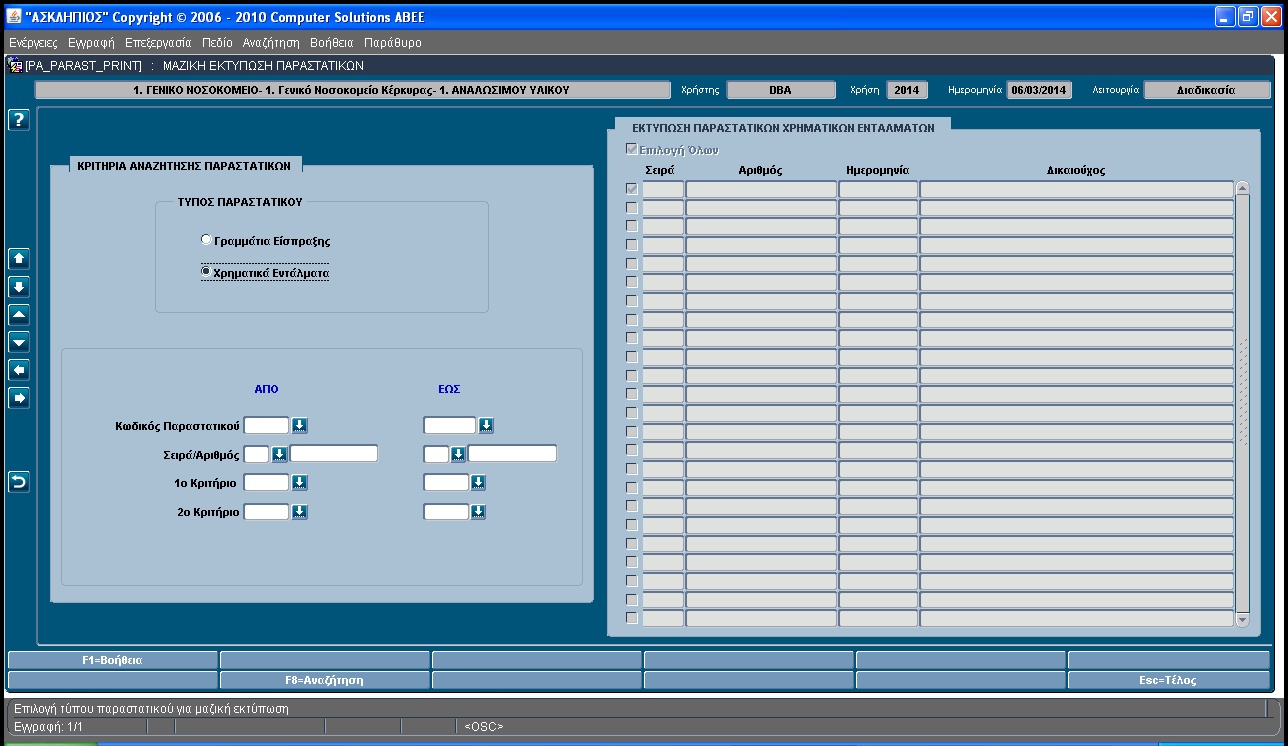Open list for 2ο Κριτήριο ΕΩΣ
Screen dimensions: 1288x746
(478, 512)
